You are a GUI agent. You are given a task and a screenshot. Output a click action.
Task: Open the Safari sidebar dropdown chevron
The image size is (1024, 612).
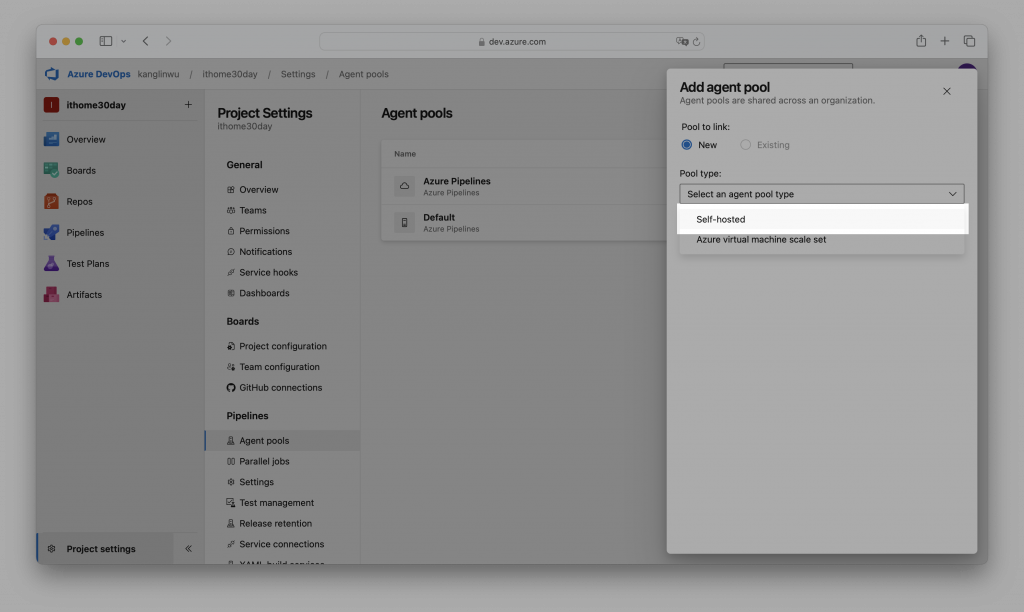(x=123, y=41)
